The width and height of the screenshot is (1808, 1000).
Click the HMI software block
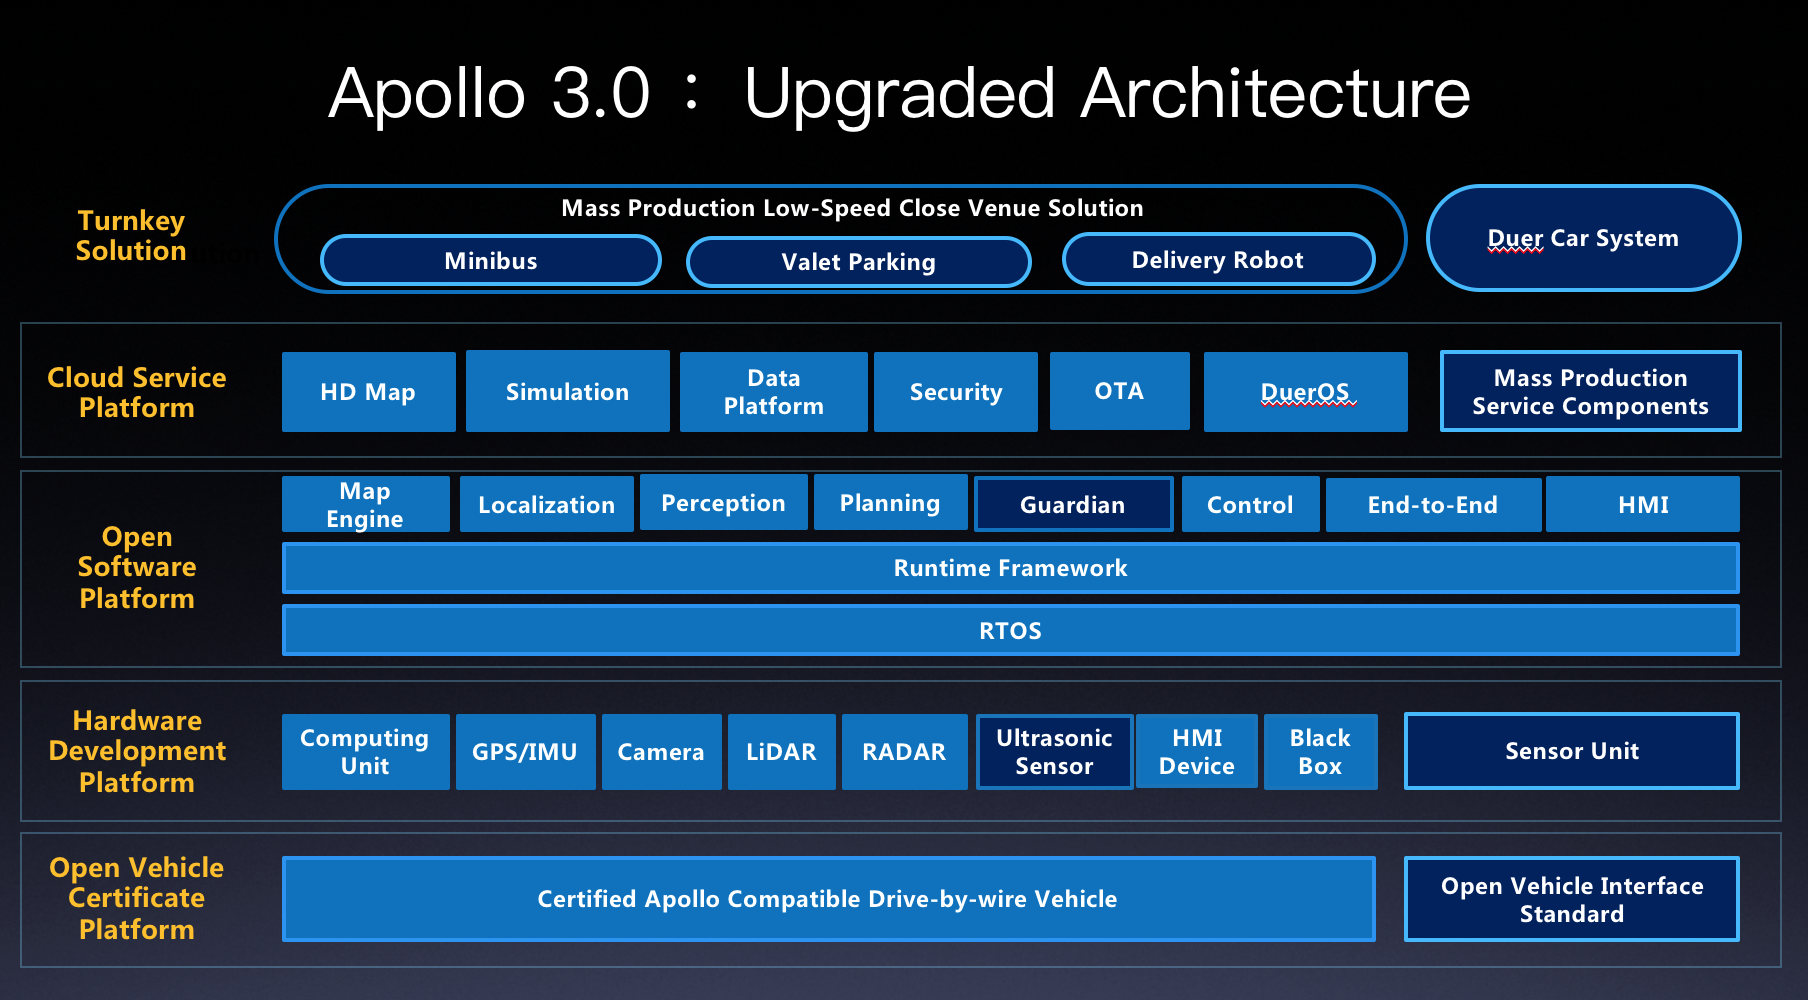[1643, 504]
